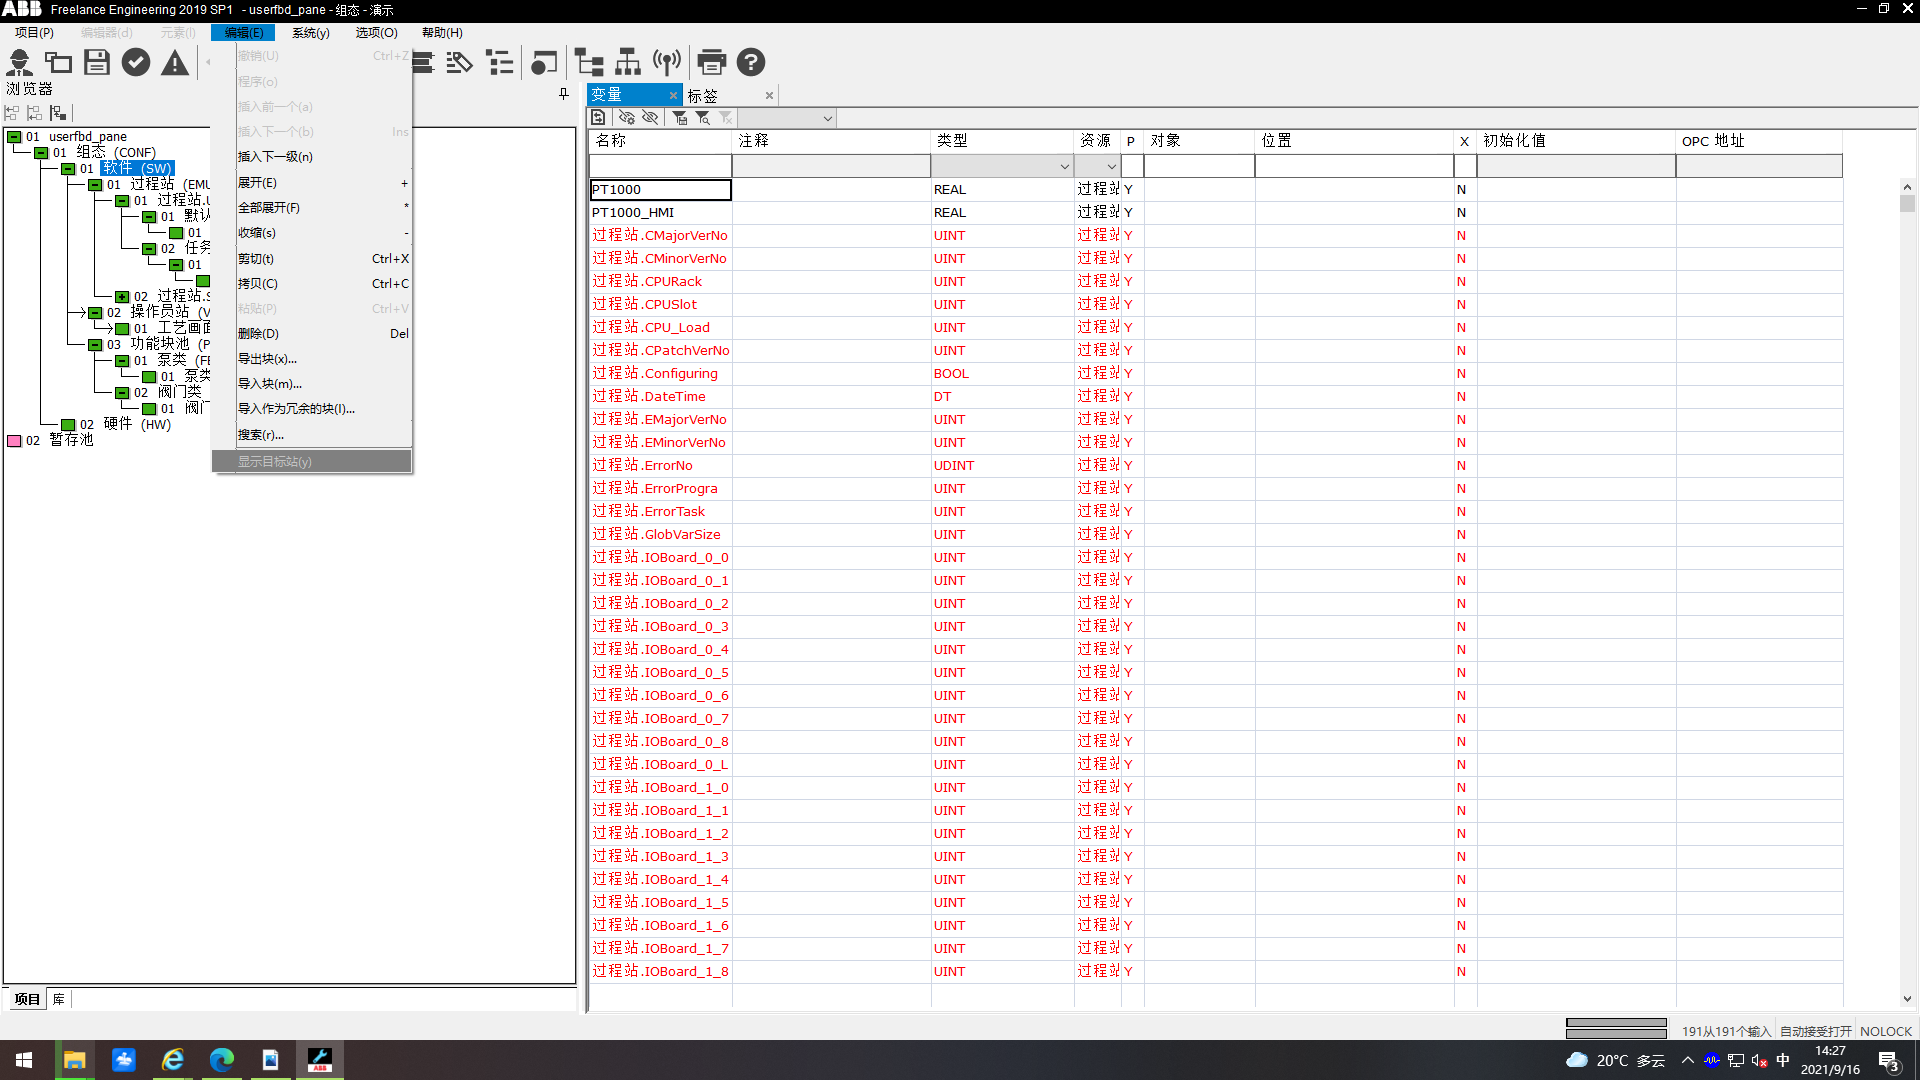Open the variable toolbar combo box dropdown
This screenshot has width=1920, height=1080.
[x=827, y=119]
